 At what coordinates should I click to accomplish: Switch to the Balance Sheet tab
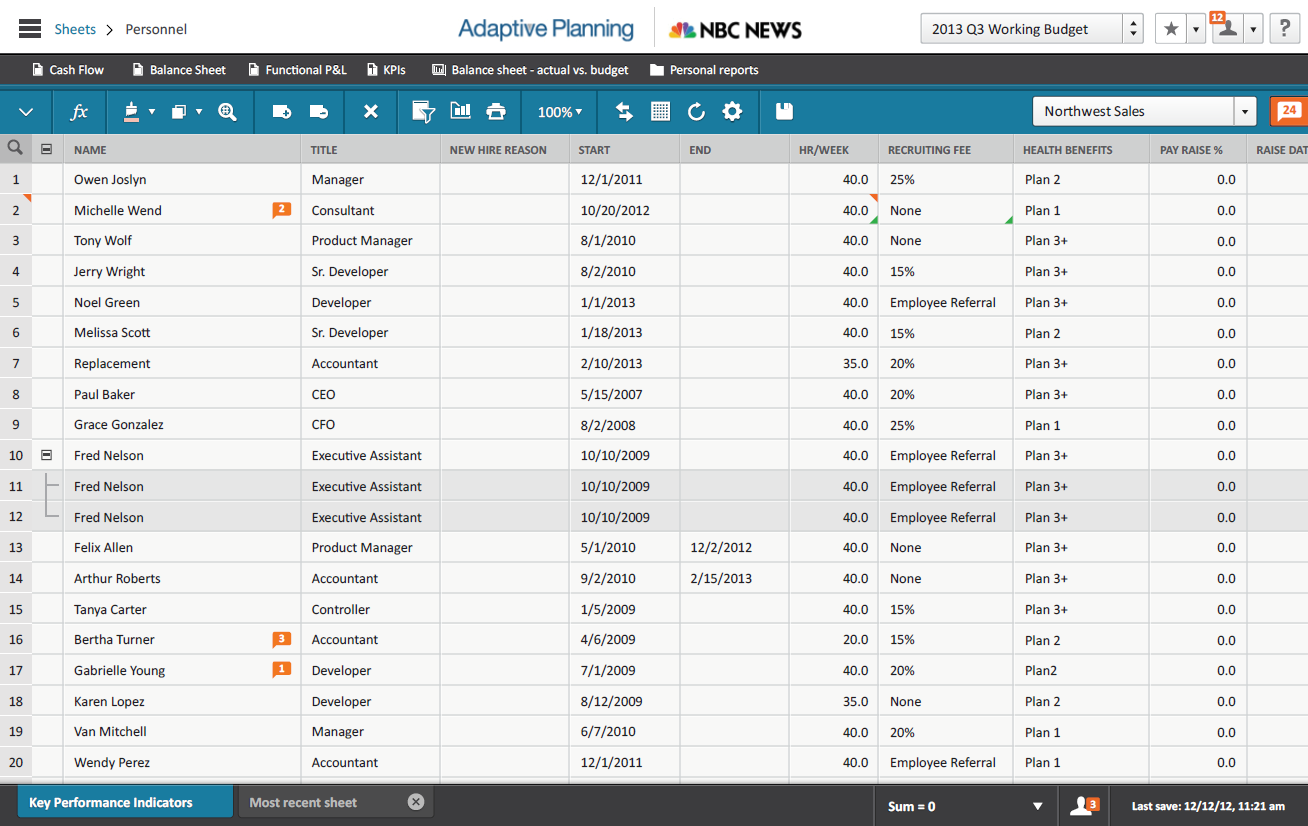pyautogui.click(x=178, y=70)
